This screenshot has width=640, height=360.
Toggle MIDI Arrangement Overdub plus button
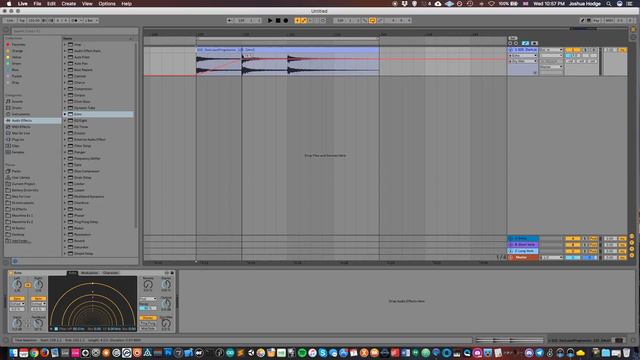(x=297, y=20)
